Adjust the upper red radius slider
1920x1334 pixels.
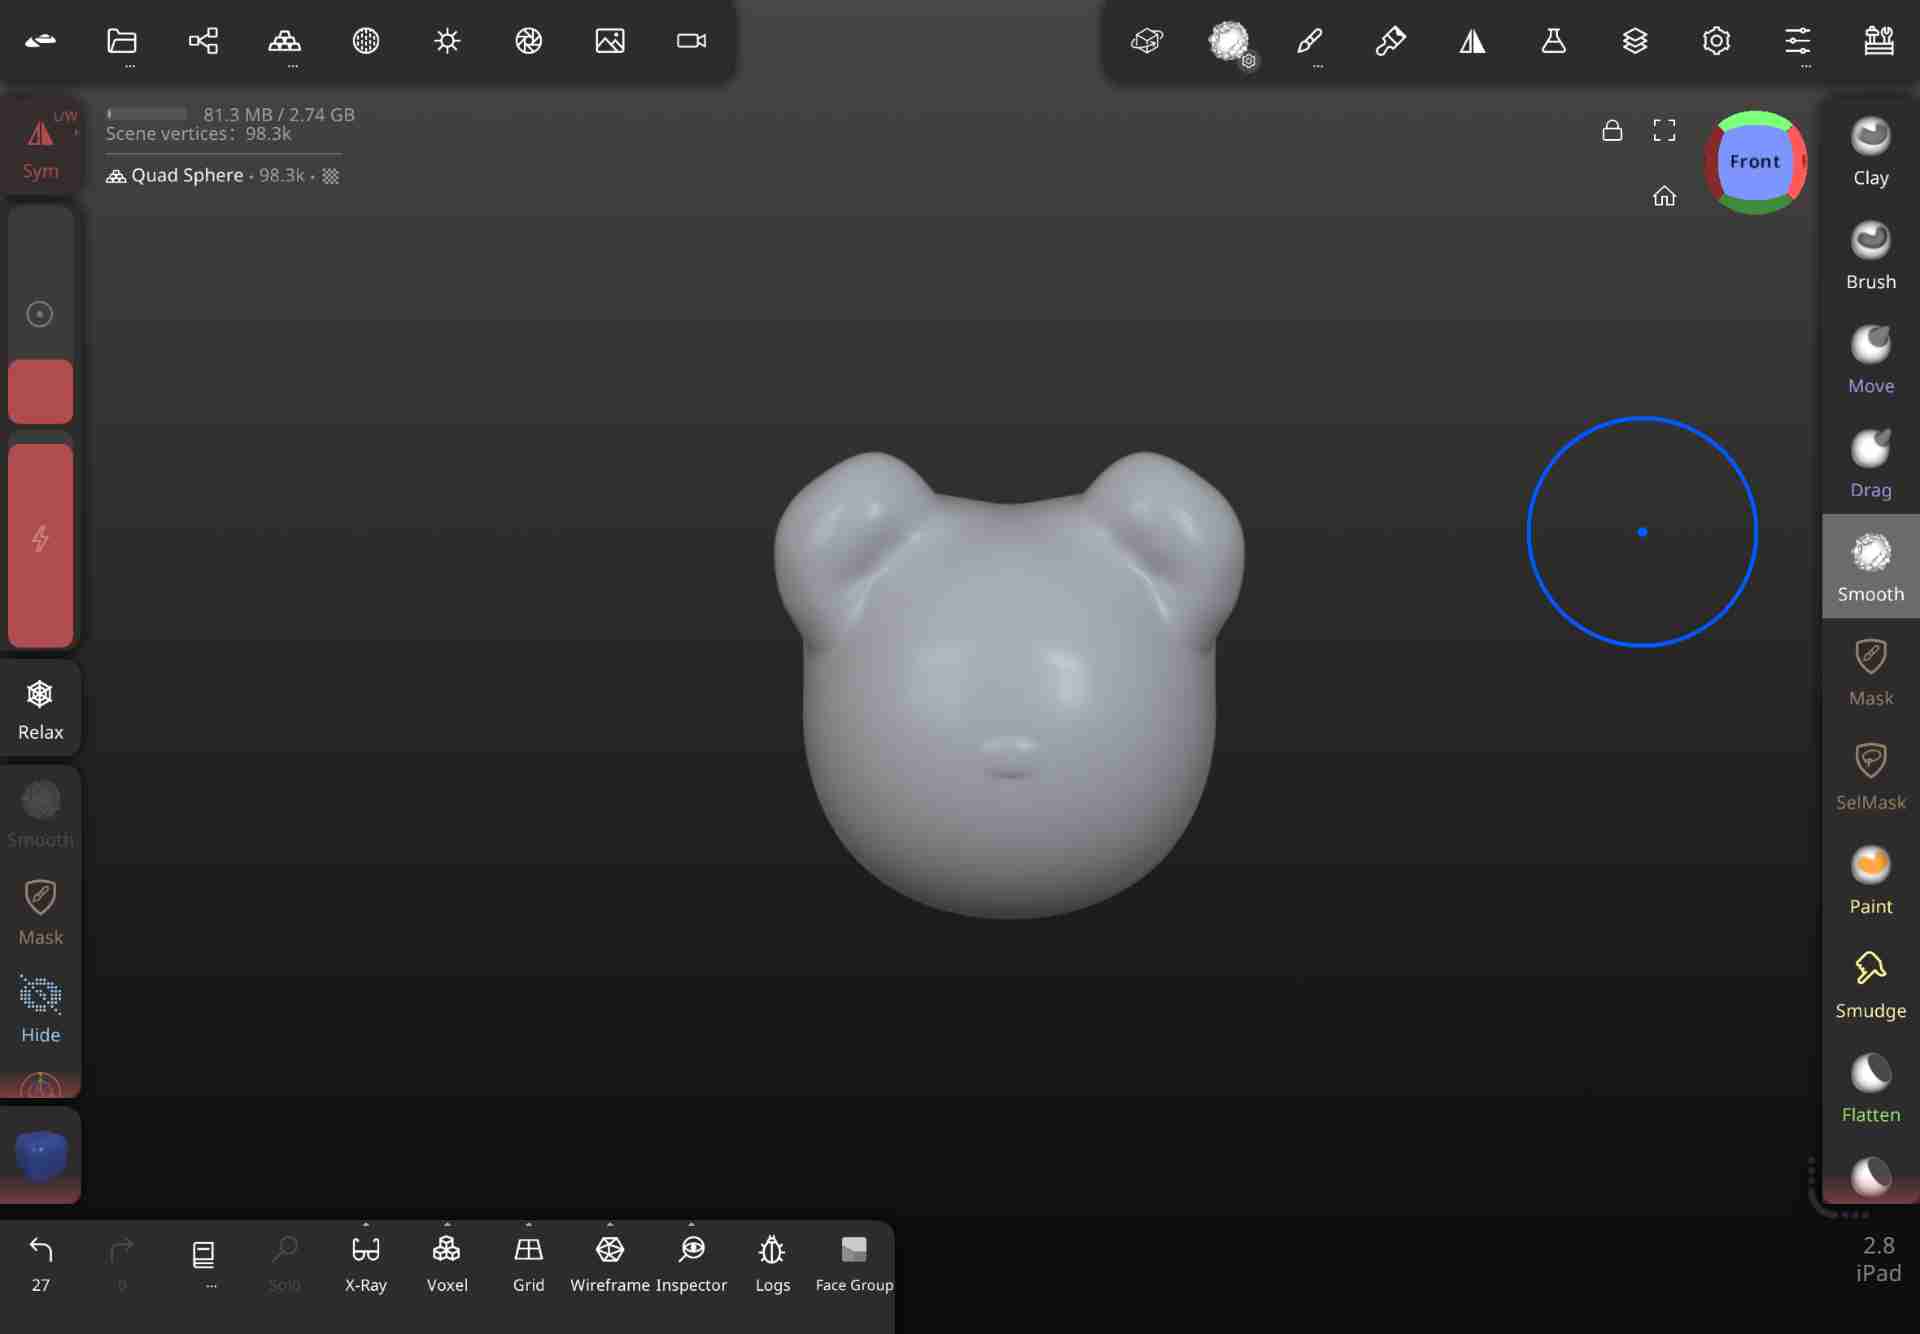[x=40, y=391]
